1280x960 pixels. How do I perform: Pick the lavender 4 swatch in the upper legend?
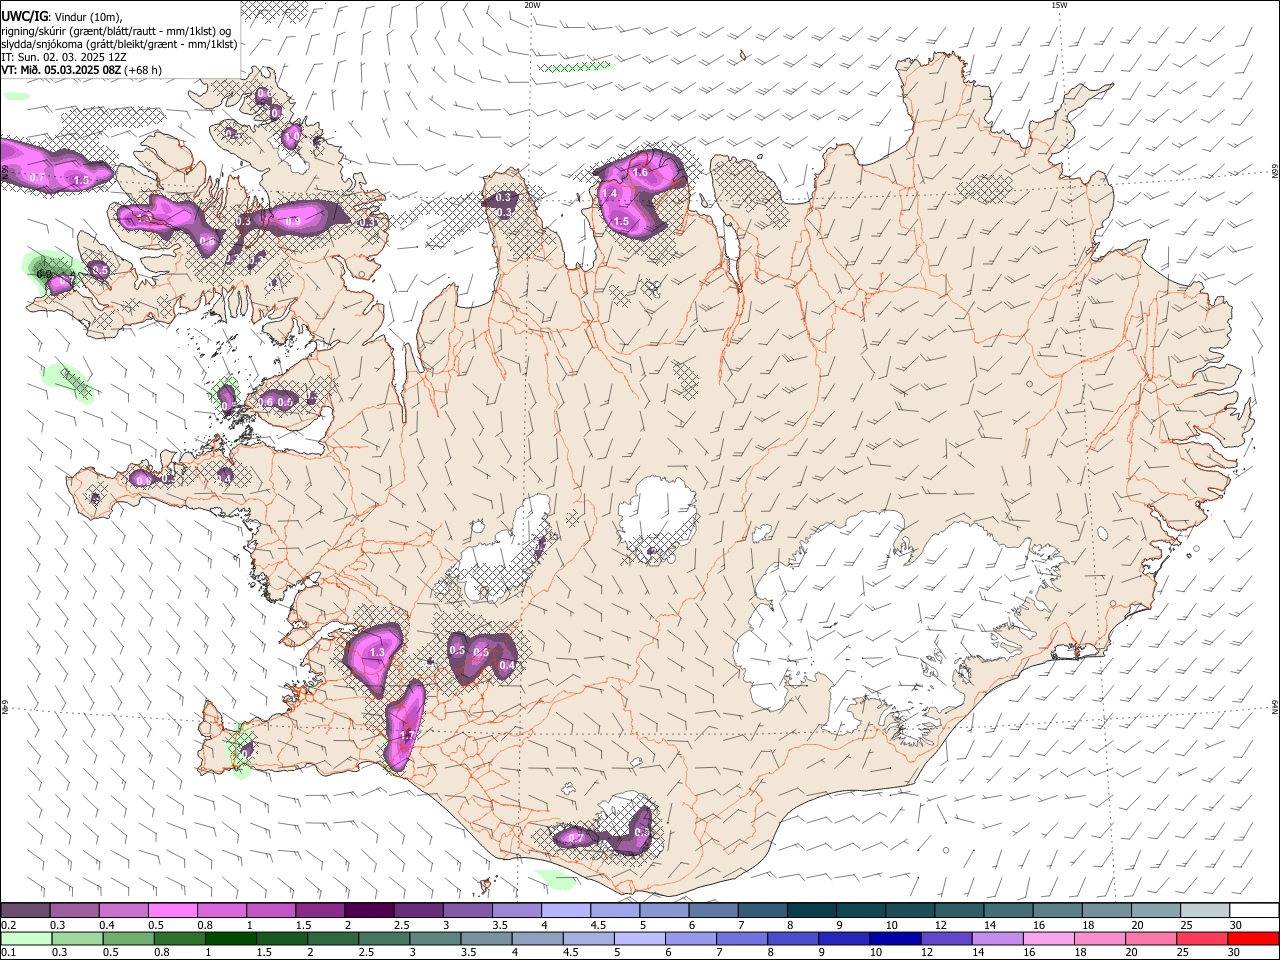click(565, 910)
